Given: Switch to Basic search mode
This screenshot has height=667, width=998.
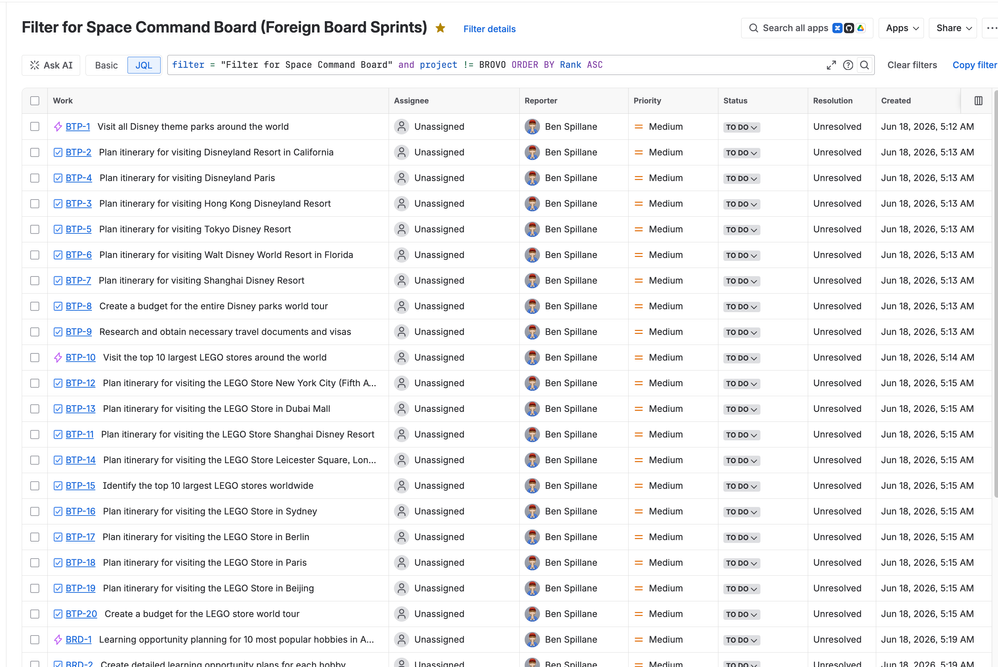Looking at the screenshot, I should click(106, 65).
